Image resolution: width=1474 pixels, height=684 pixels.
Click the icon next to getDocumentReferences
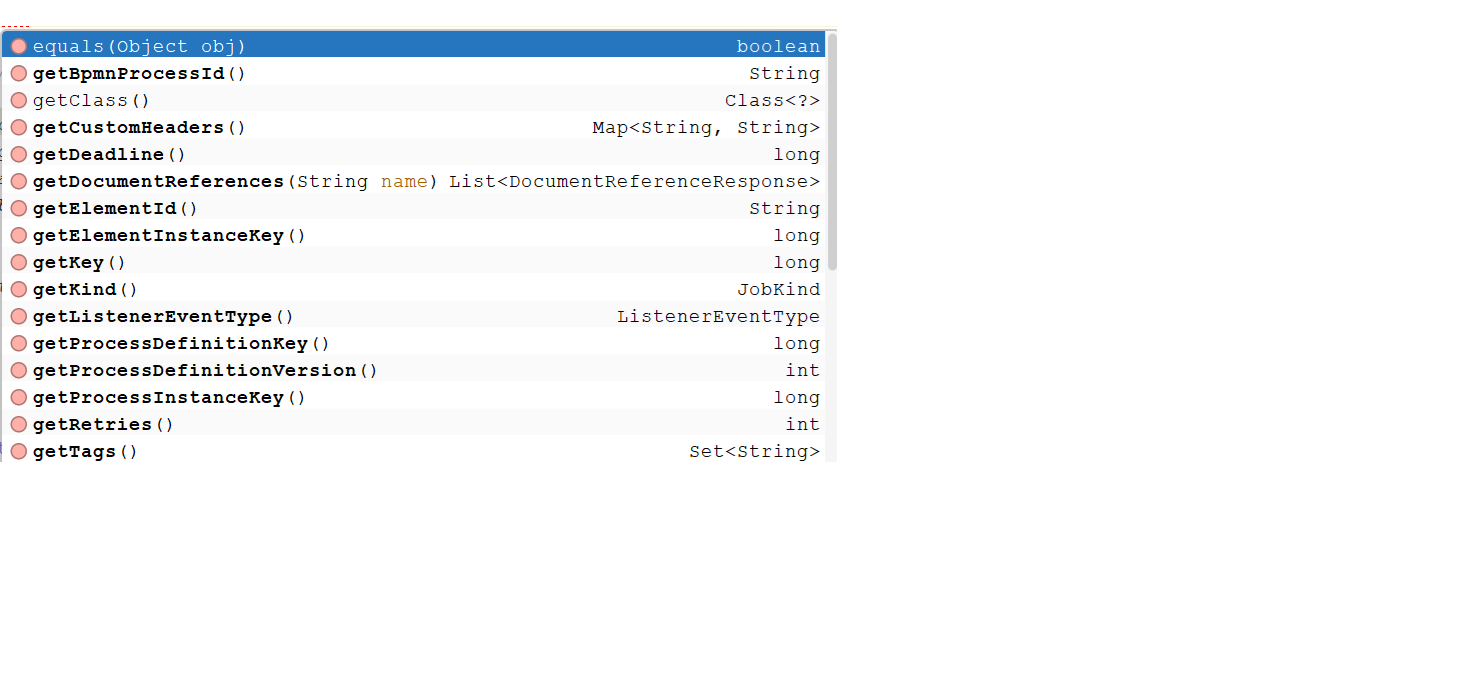(x=18, y=182)
